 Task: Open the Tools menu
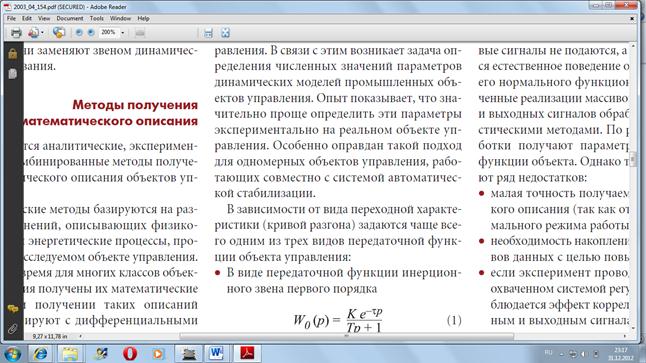[x=96, y=19]
